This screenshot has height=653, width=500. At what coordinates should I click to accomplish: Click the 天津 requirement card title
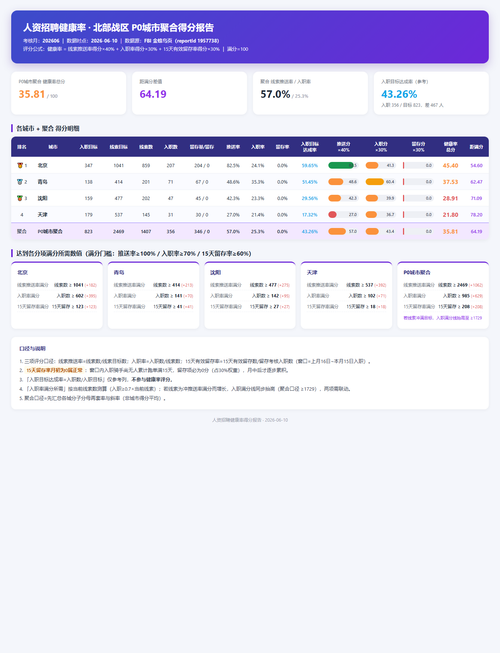point(312,272)
